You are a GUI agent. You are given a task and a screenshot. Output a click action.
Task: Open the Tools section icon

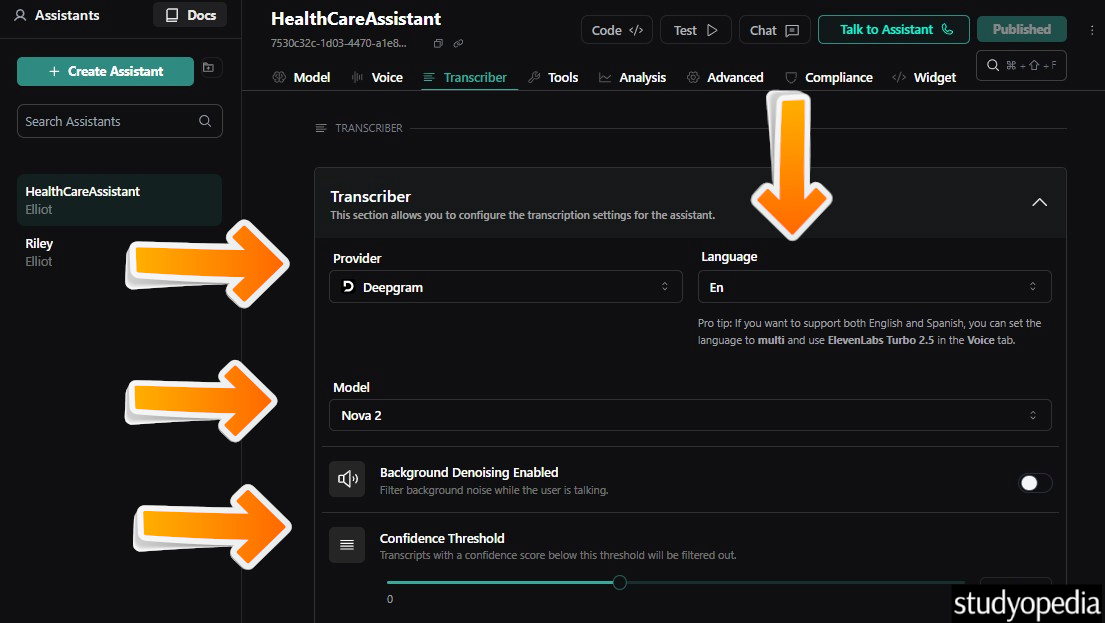pos(533,76)
